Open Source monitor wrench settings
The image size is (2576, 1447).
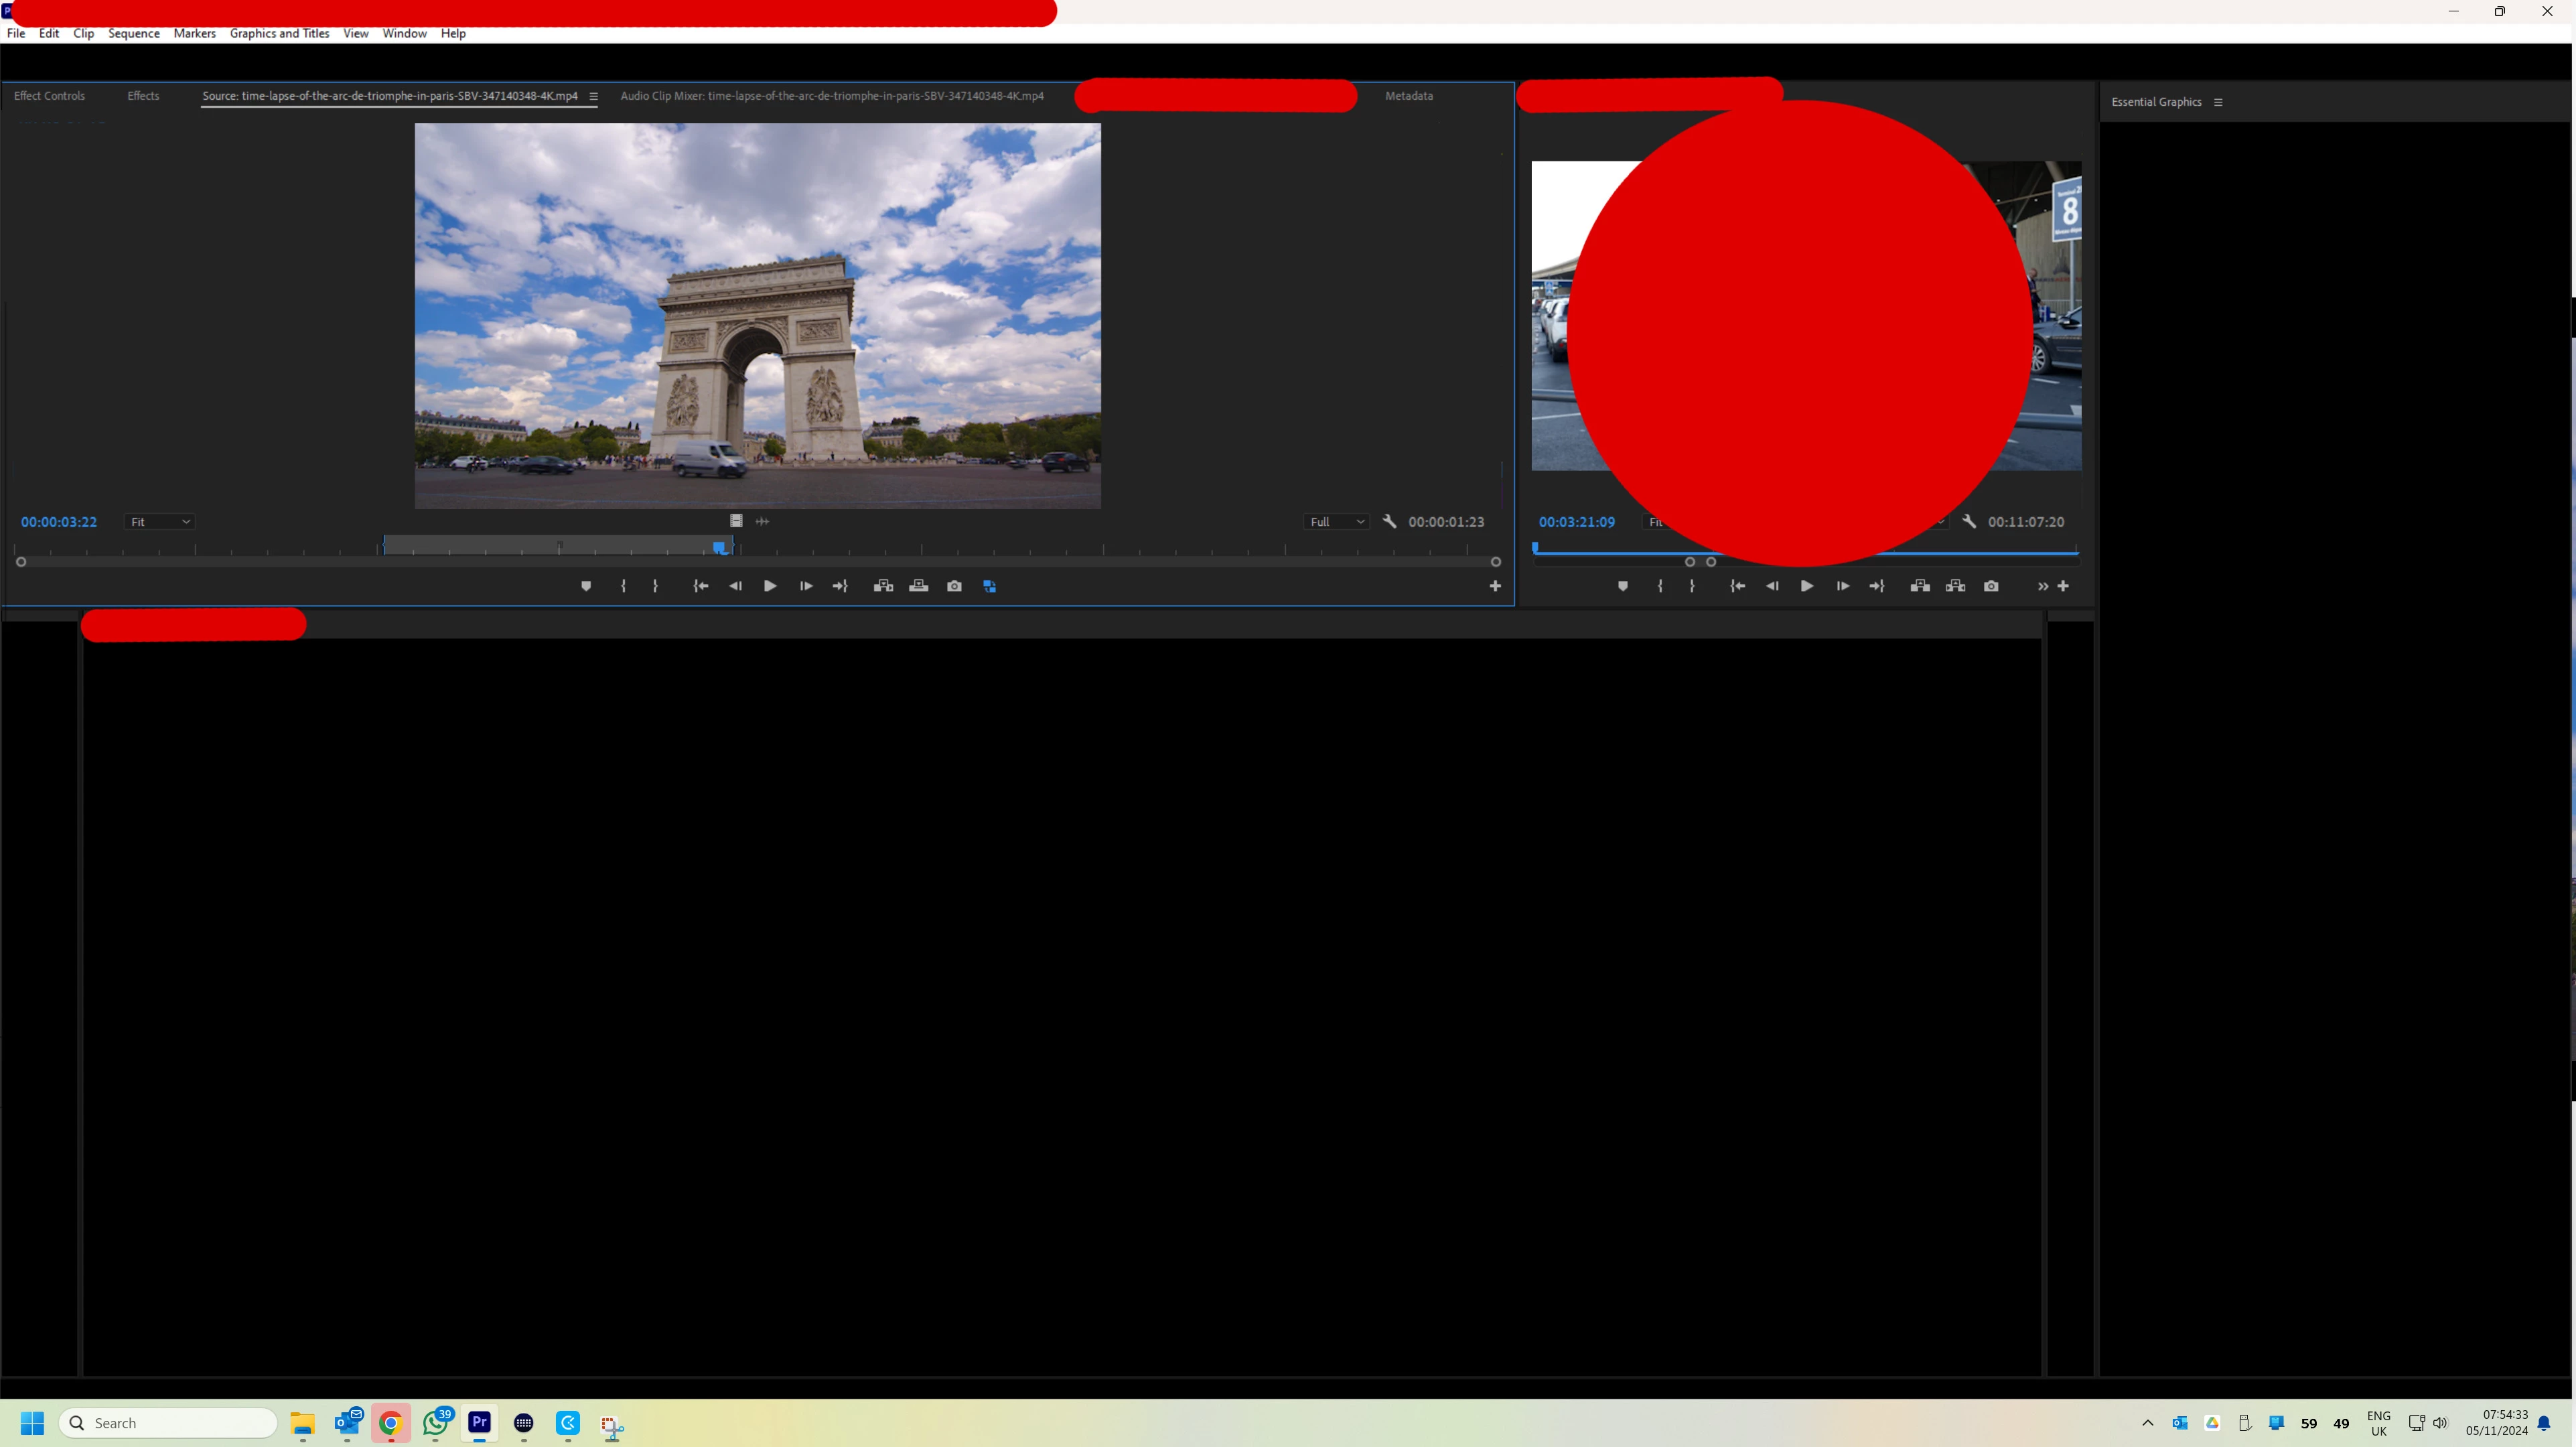point(1389,521)
